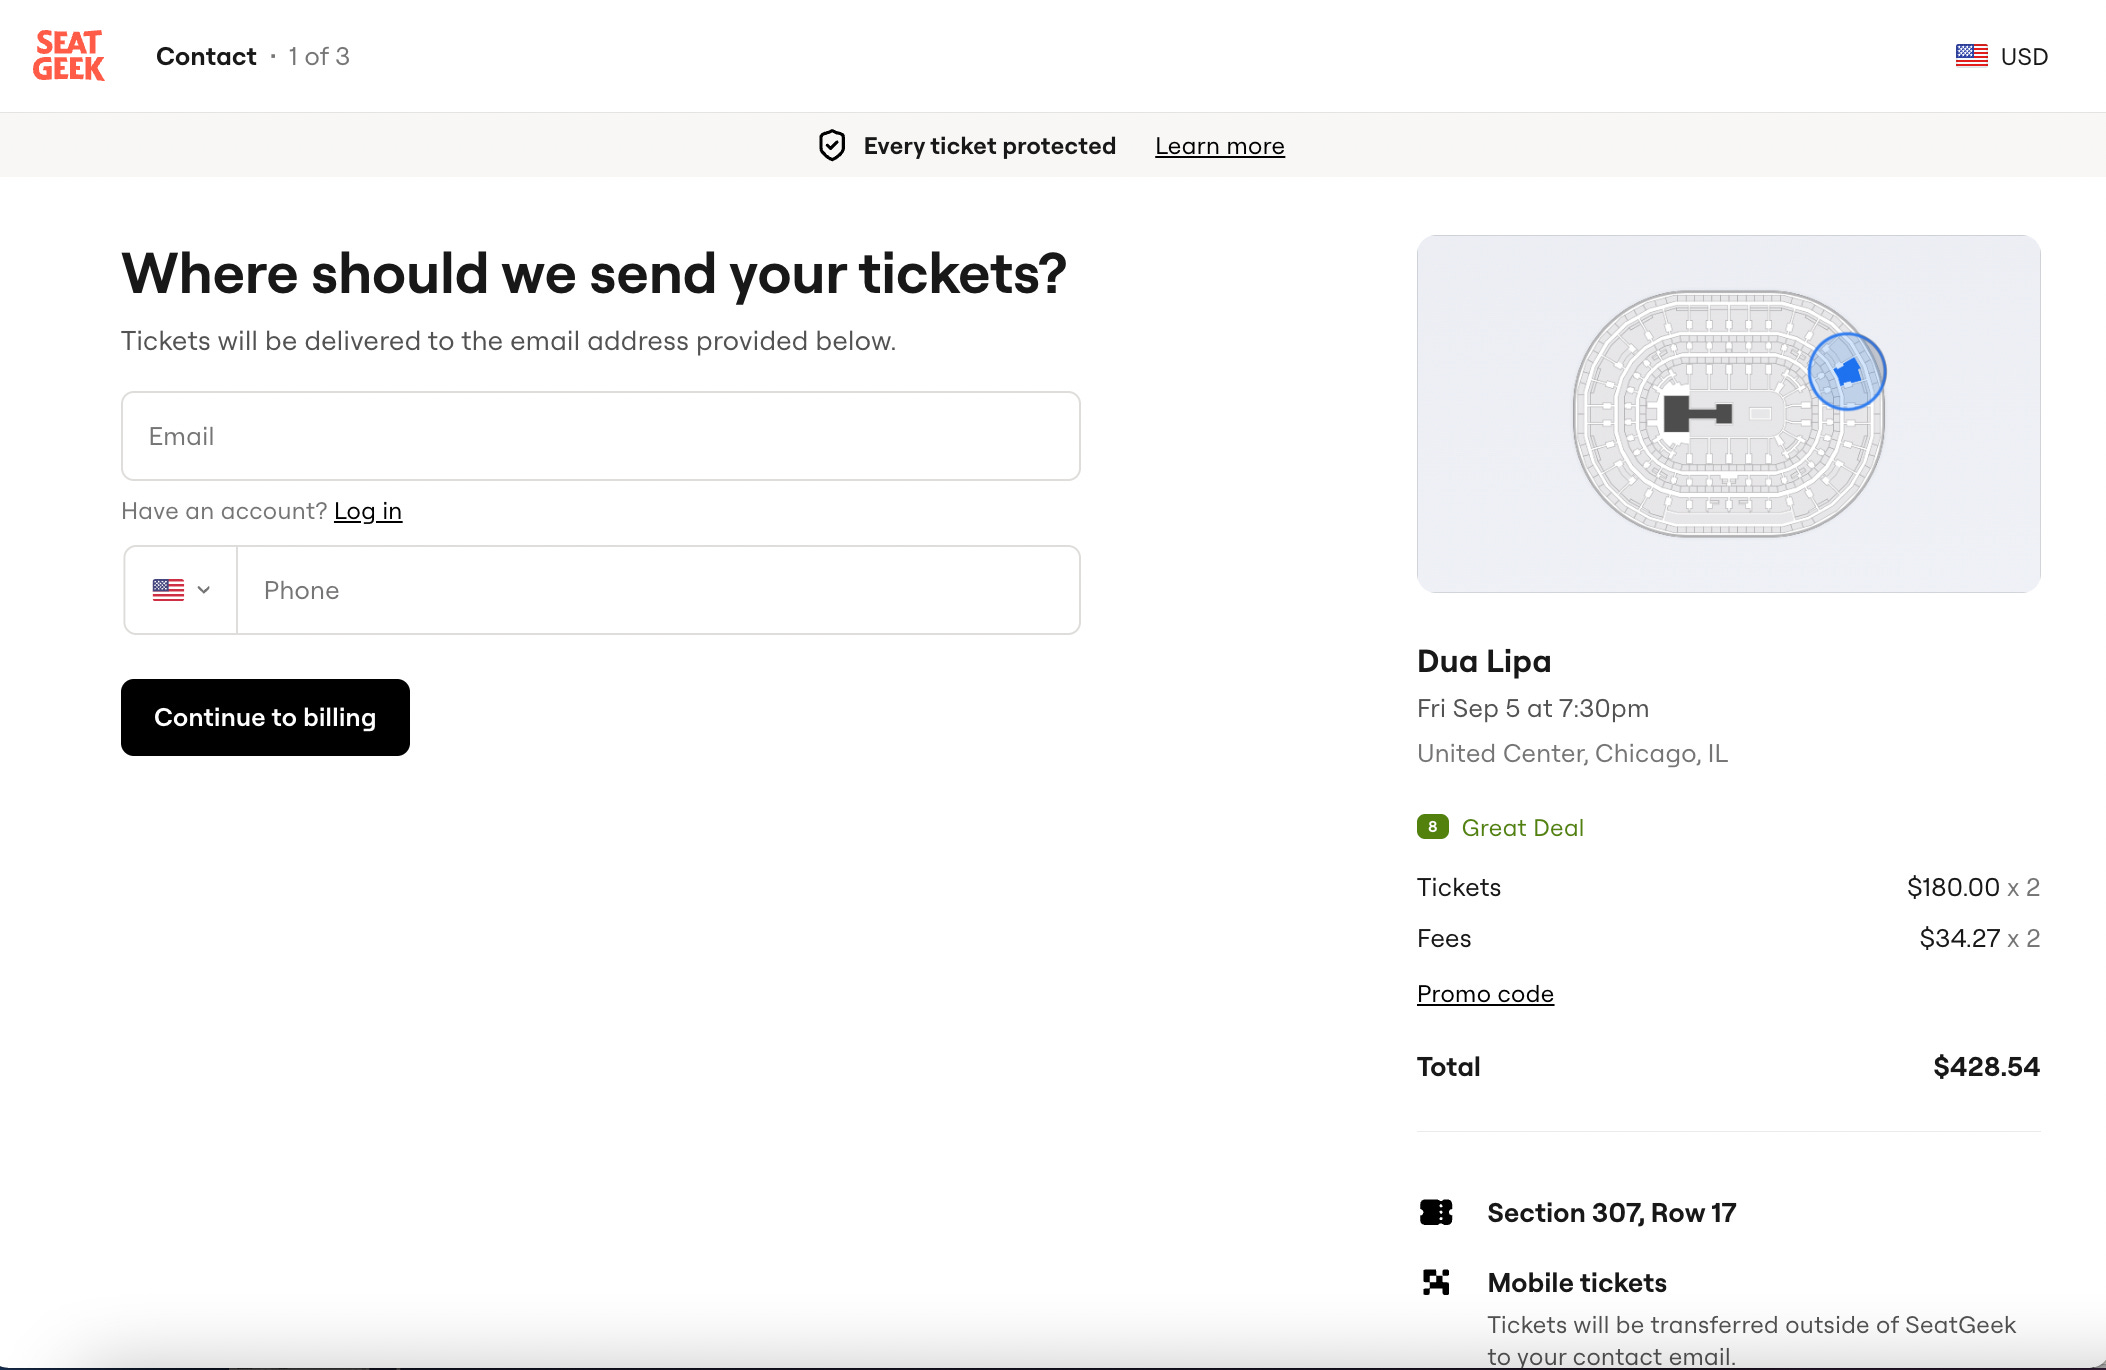2106x1370 pixels.
Task: Follow the Log in link
Action: coord(367,511)
